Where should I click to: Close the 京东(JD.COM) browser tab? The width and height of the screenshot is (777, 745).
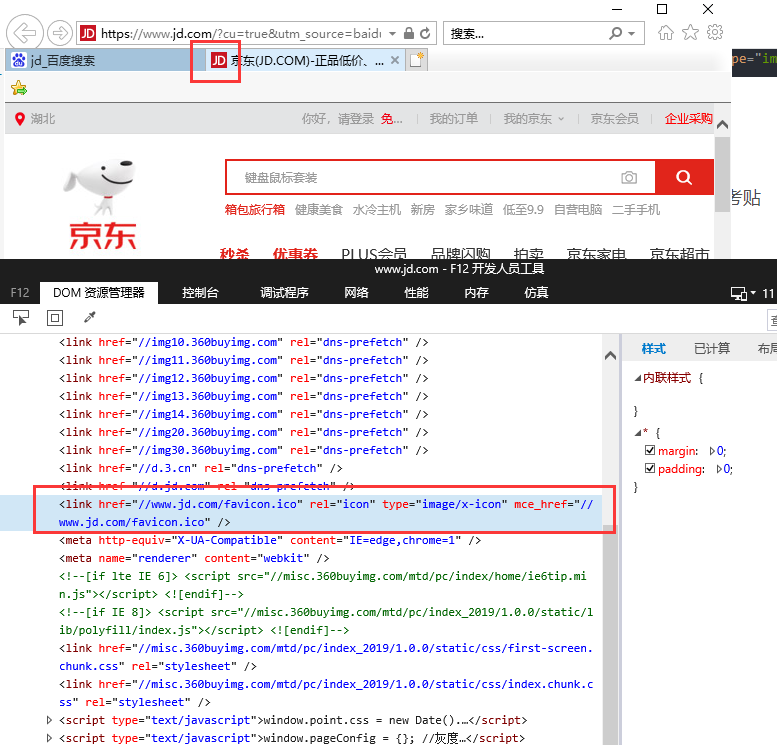[x=395, y=60]
